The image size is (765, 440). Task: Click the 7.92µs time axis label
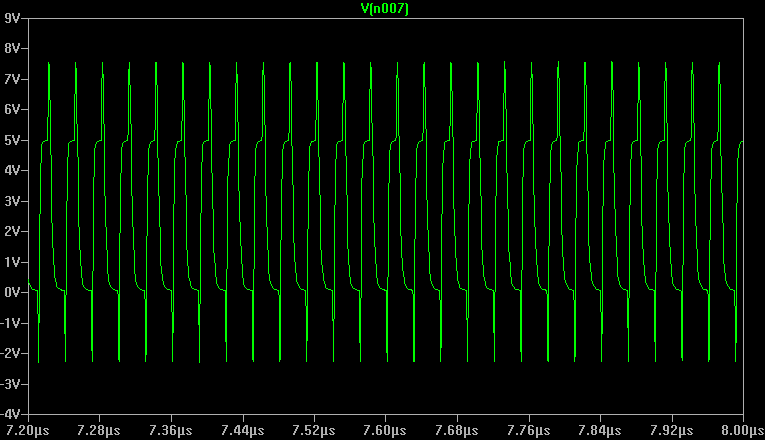671,430
